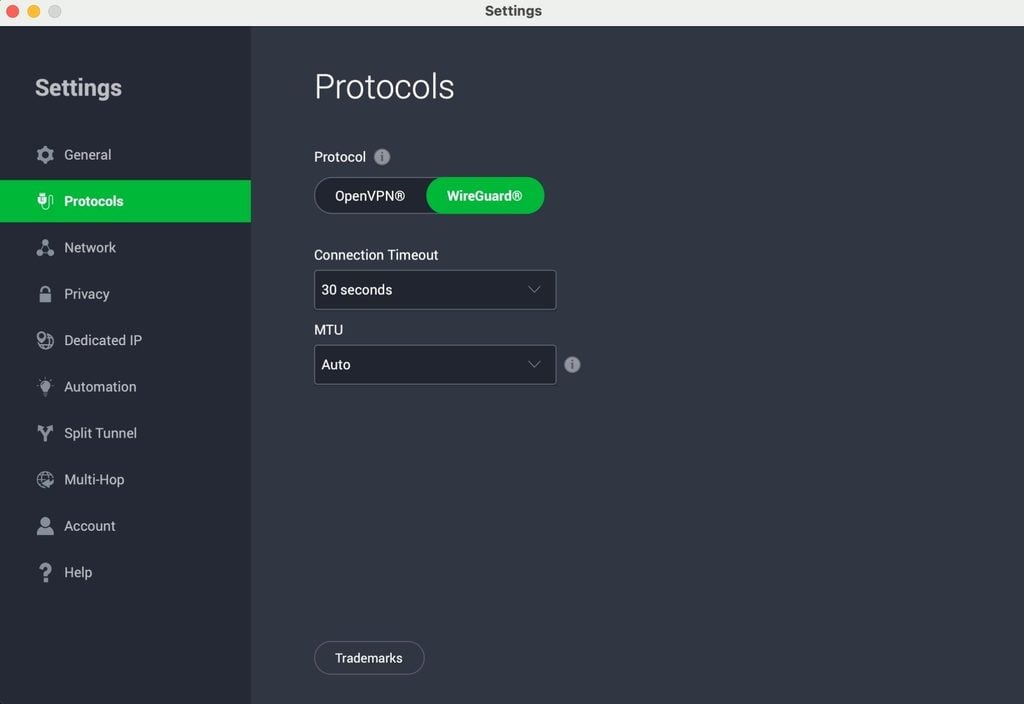Click the Privacy padlock icon
The width and height of the screenshot is (1024, 704).
click(x=45, y=294)
